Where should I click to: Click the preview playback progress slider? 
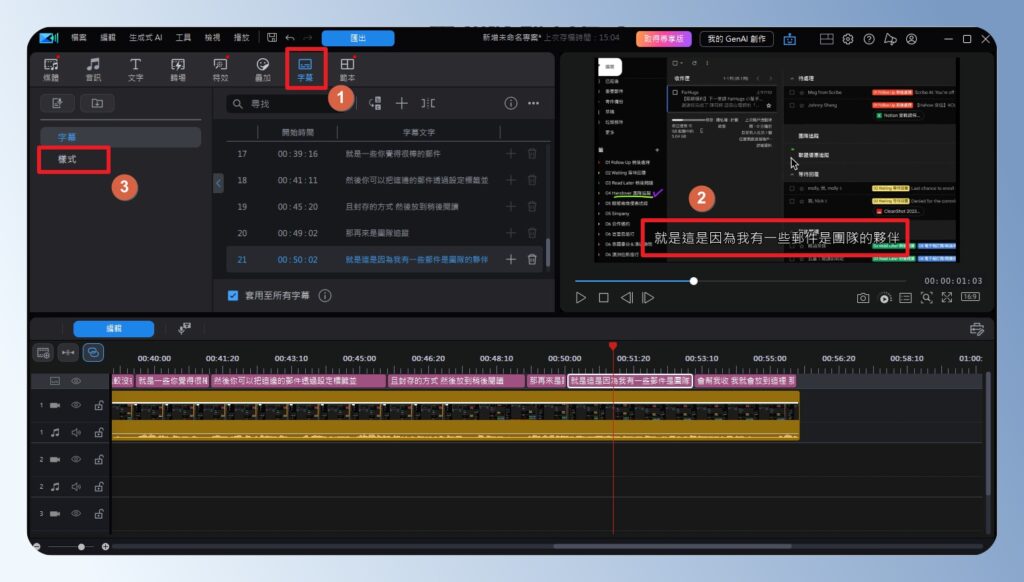tap(694, 281)
